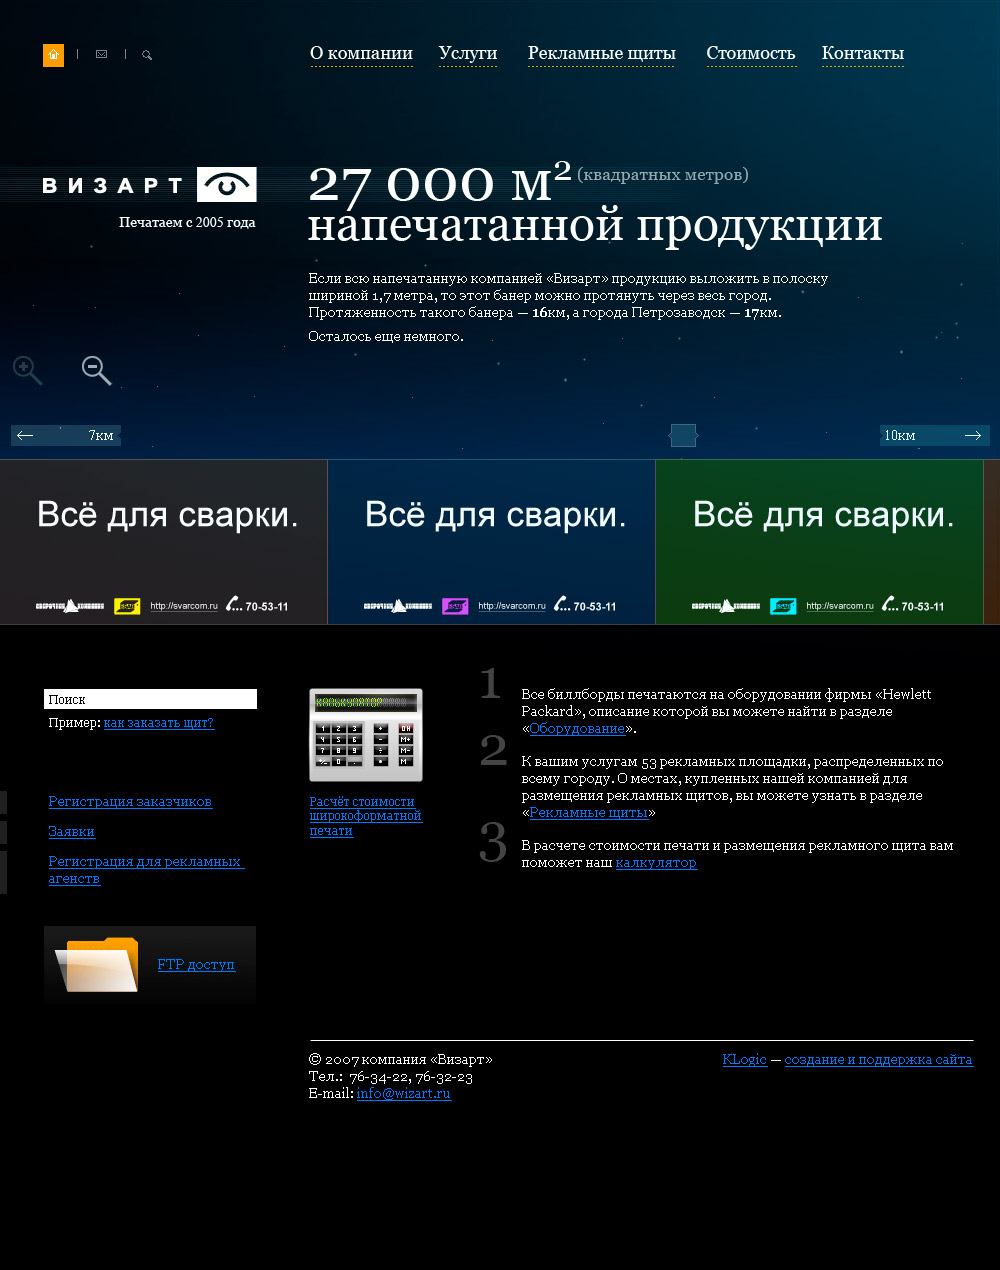Select the zoom-in magnifier icon
This screenshot has width=1000, height=1270.
27,370
